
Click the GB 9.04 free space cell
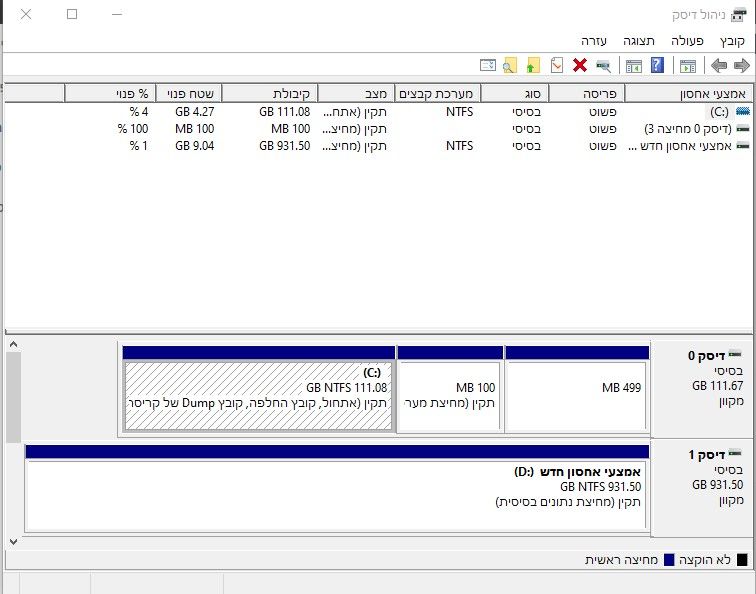[194, 146]
